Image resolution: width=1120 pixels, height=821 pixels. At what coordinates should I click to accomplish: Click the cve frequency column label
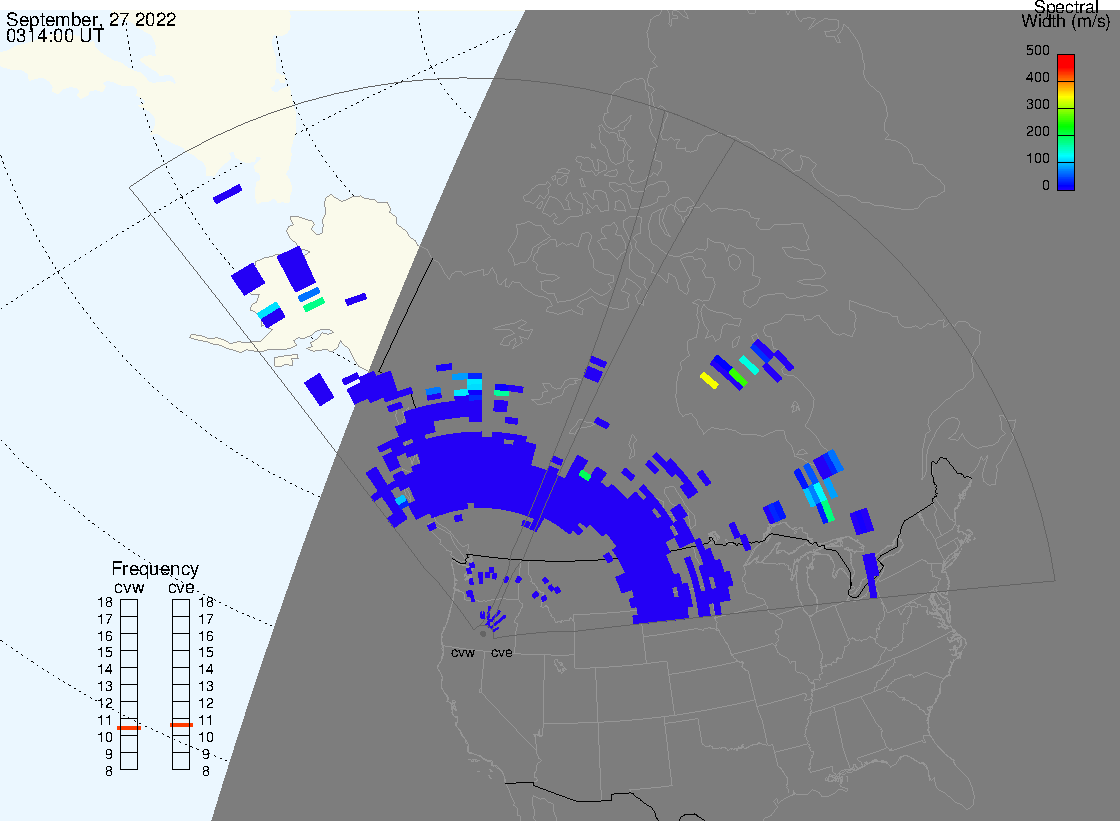181,588
